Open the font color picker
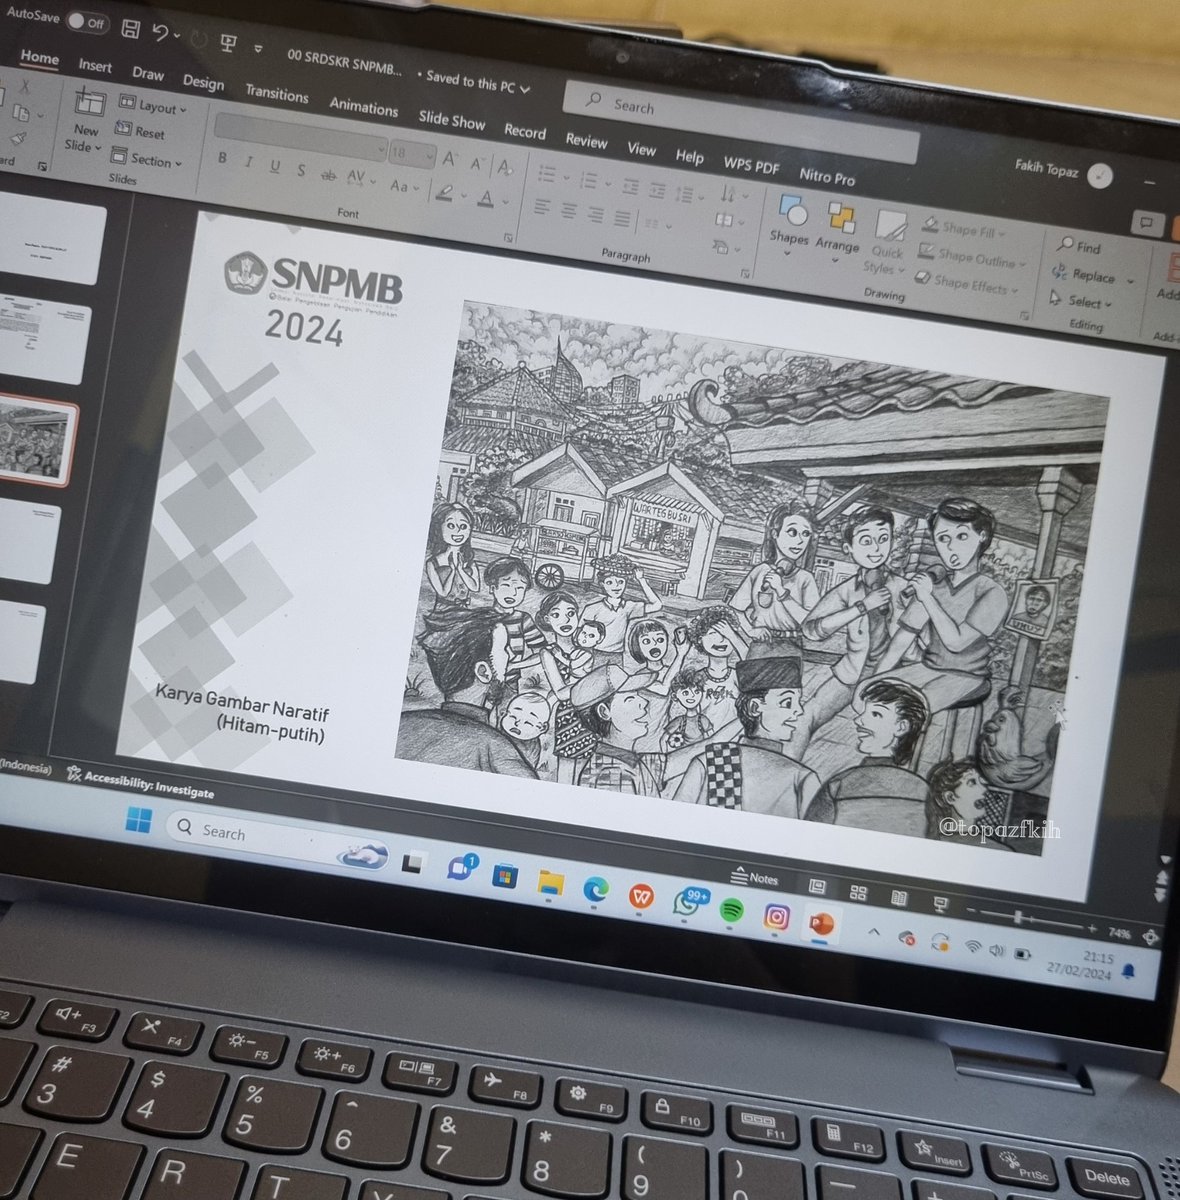 coord(487,198)
